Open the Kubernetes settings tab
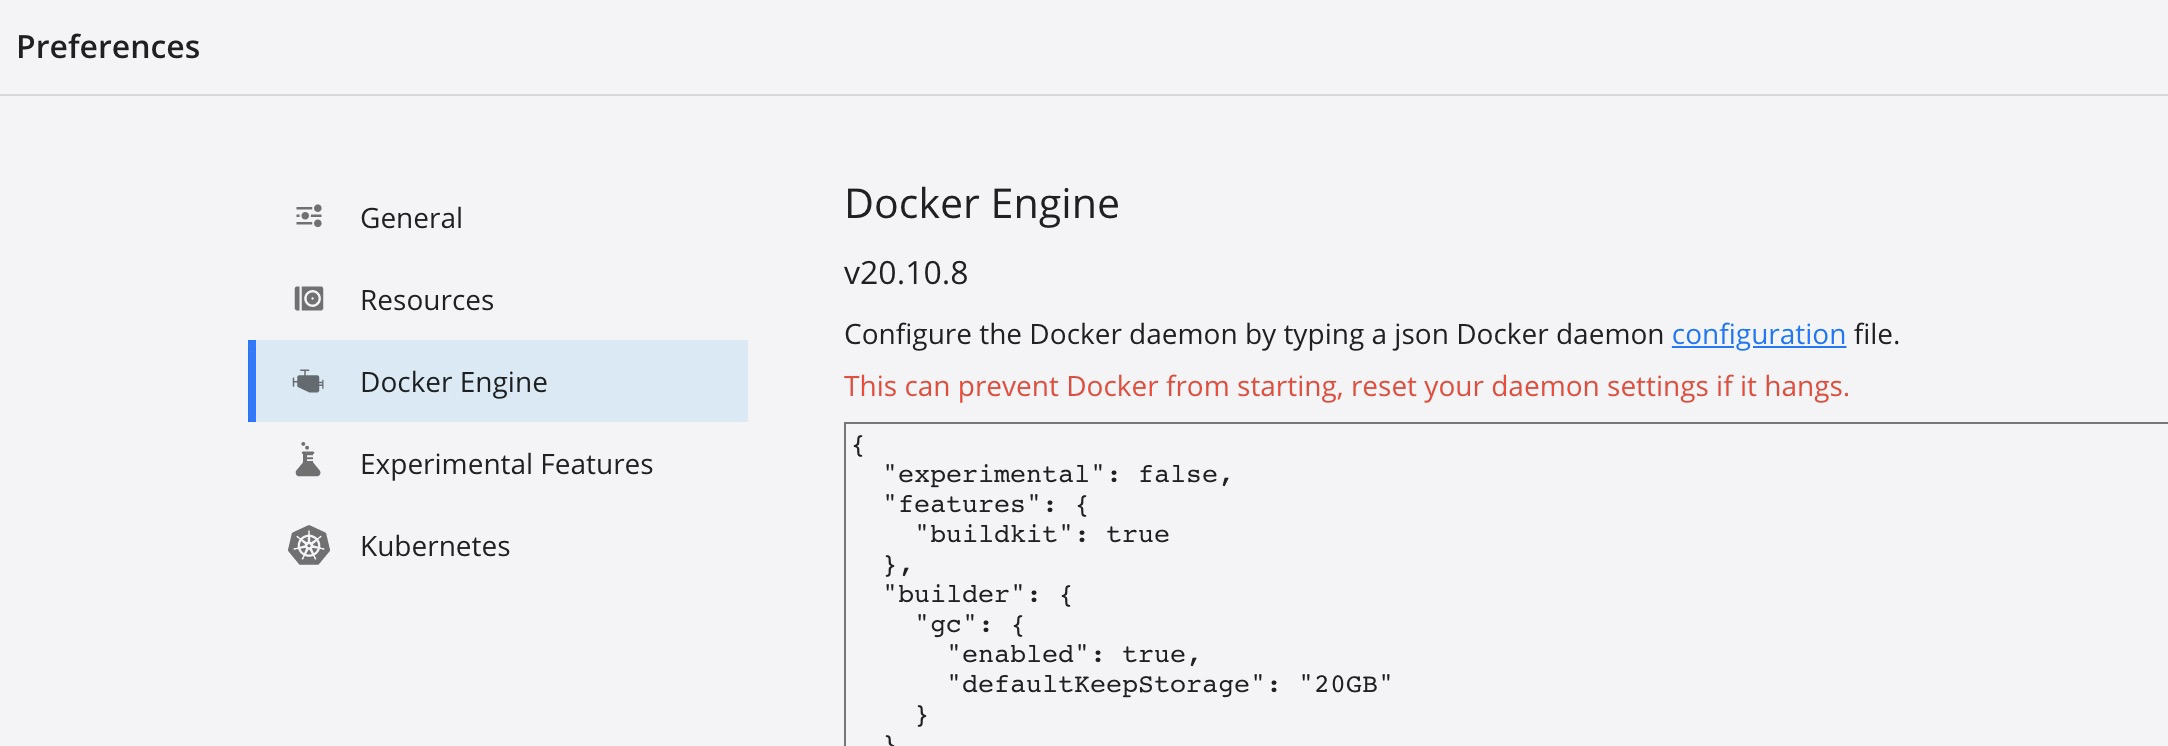The image size is (2168, 746). tap(498, 545)
